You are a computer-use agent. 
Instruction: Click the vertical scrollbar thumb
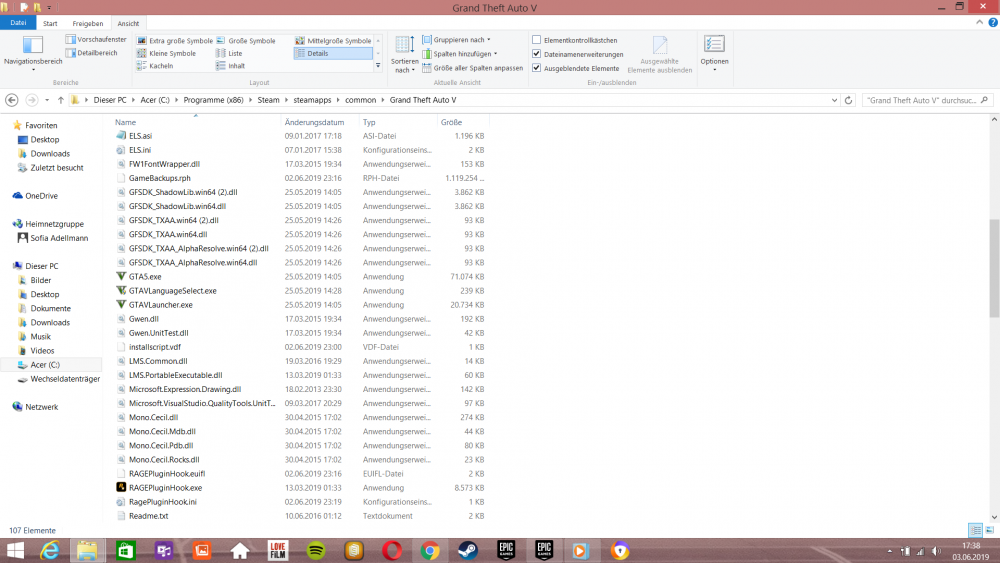(x=994, y=268)
